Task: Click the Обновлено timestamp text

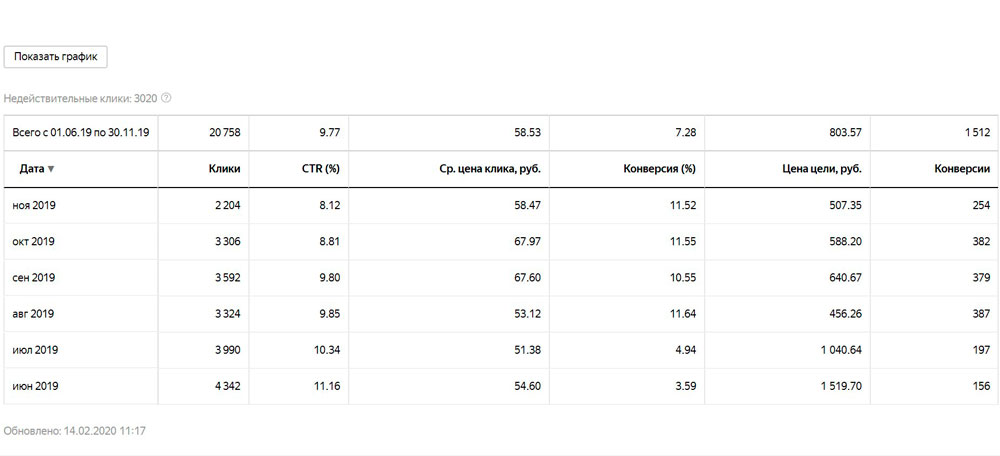Action: [x=75, y=430]
